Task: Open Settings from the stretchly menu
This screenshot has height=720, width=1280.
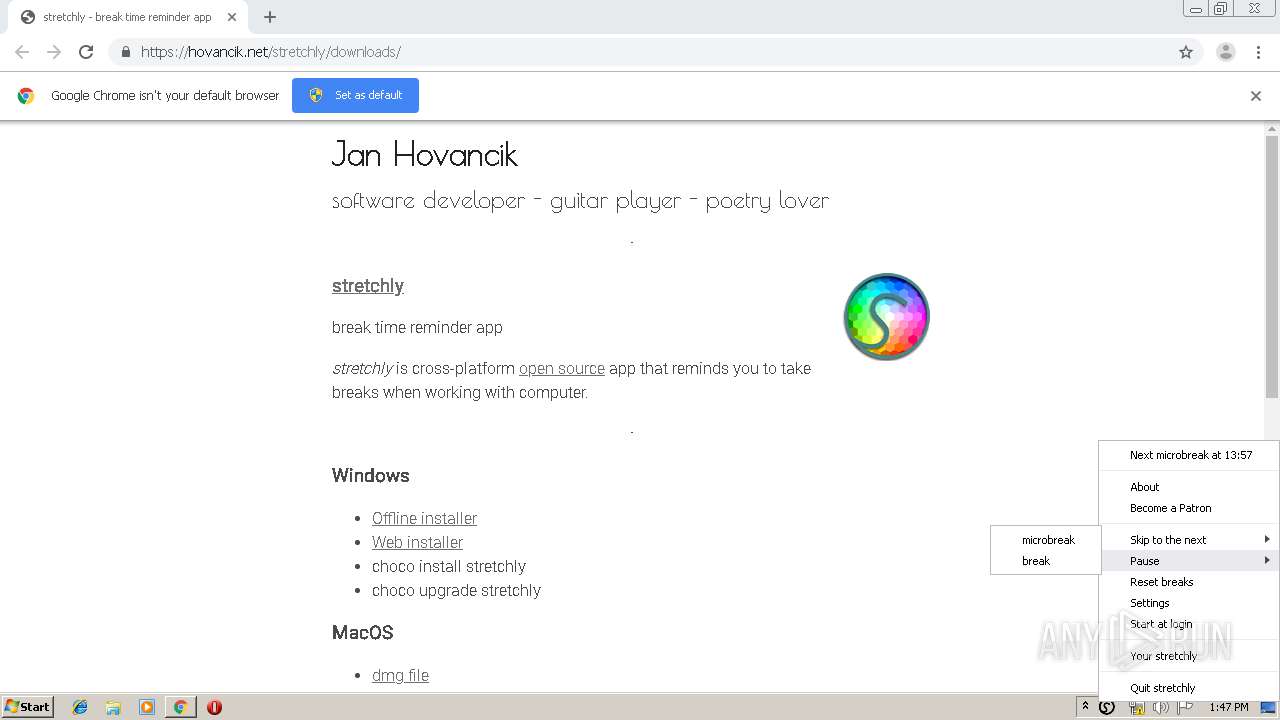Action: (x=1189, y=603)
